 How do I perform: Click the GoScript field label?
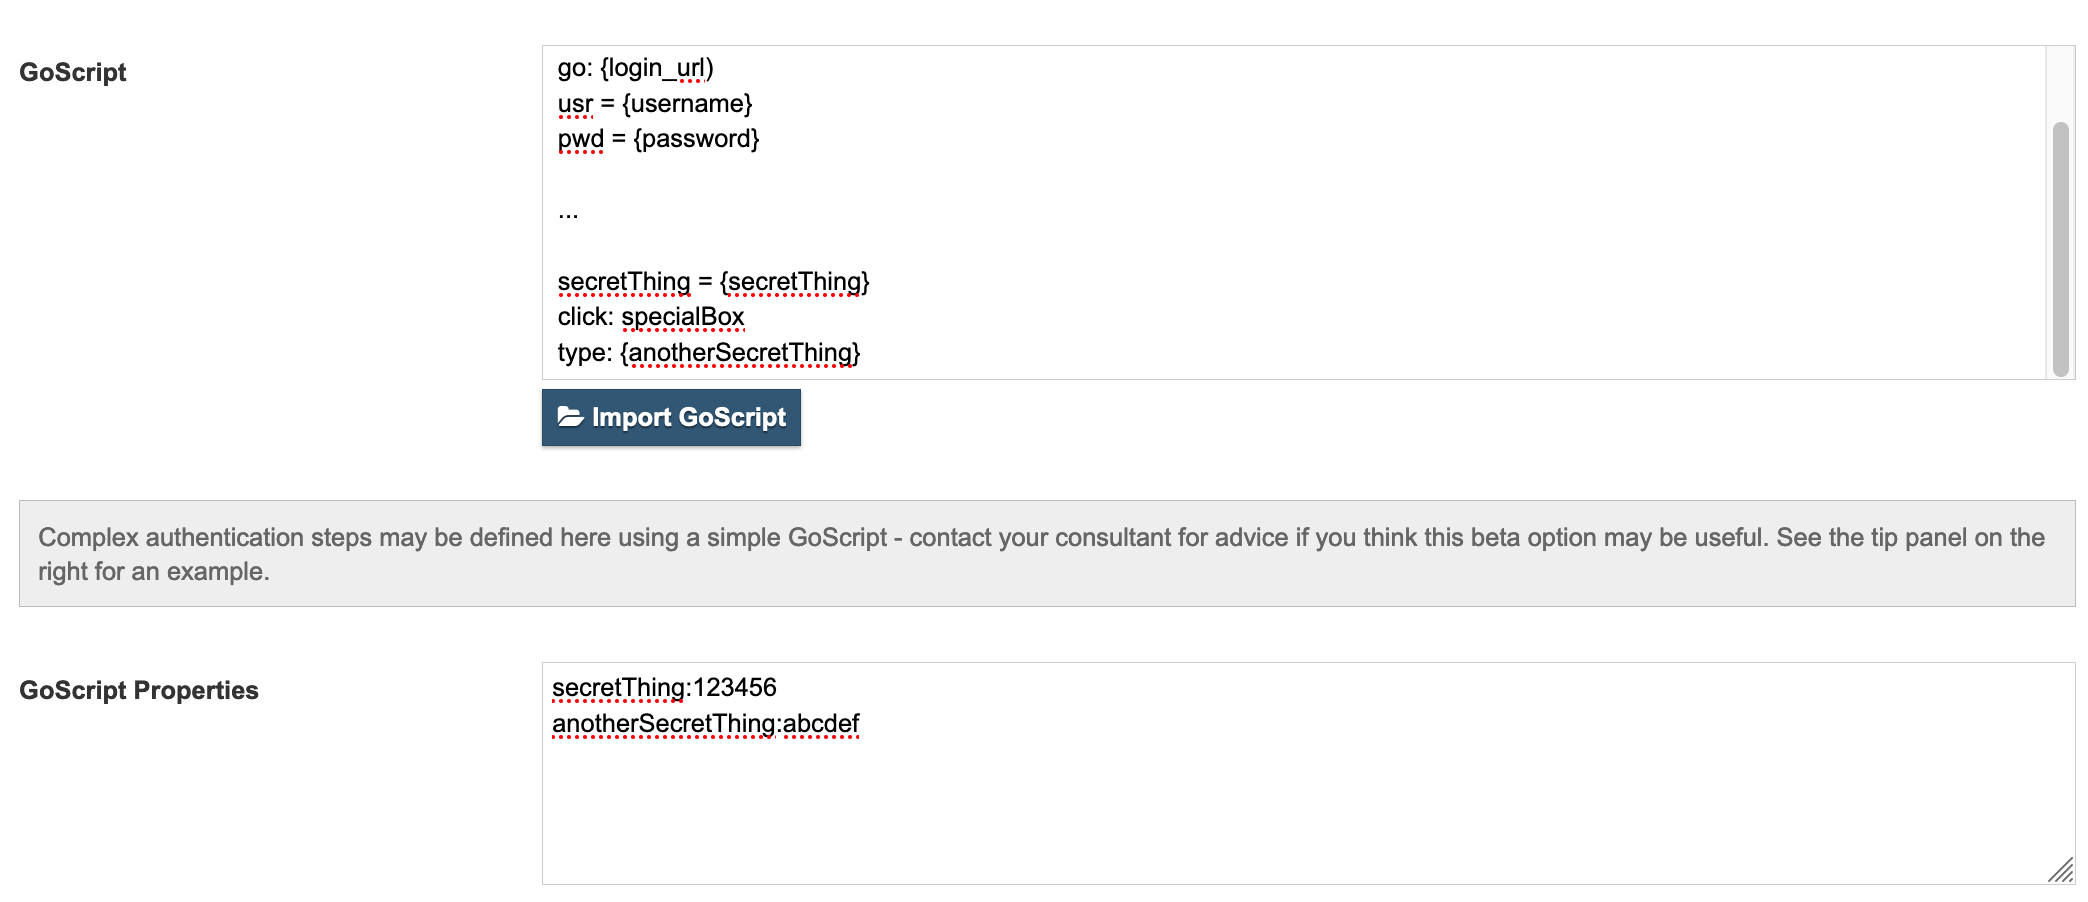[75, 72]
